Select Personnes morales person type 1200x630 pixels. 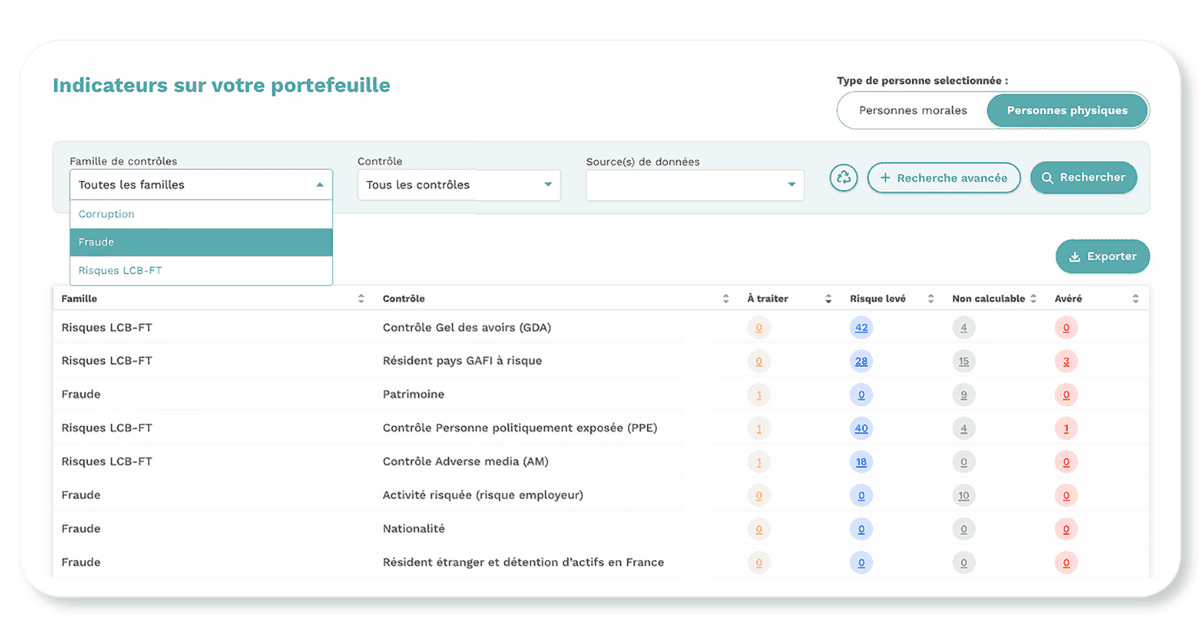click(x=913, y=111)
